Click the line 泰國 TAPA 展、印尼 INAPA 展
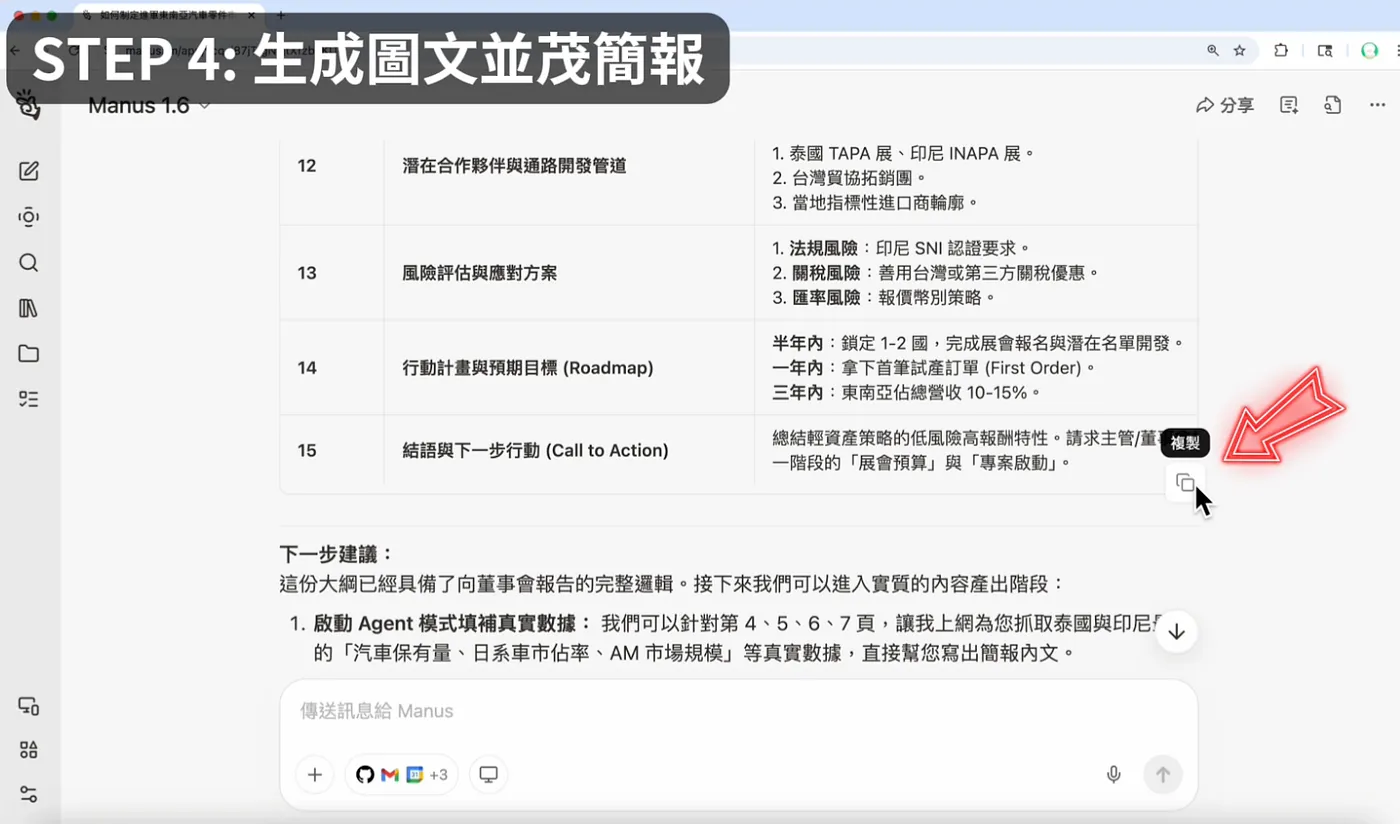1400x824 pixels. (903, 154)
